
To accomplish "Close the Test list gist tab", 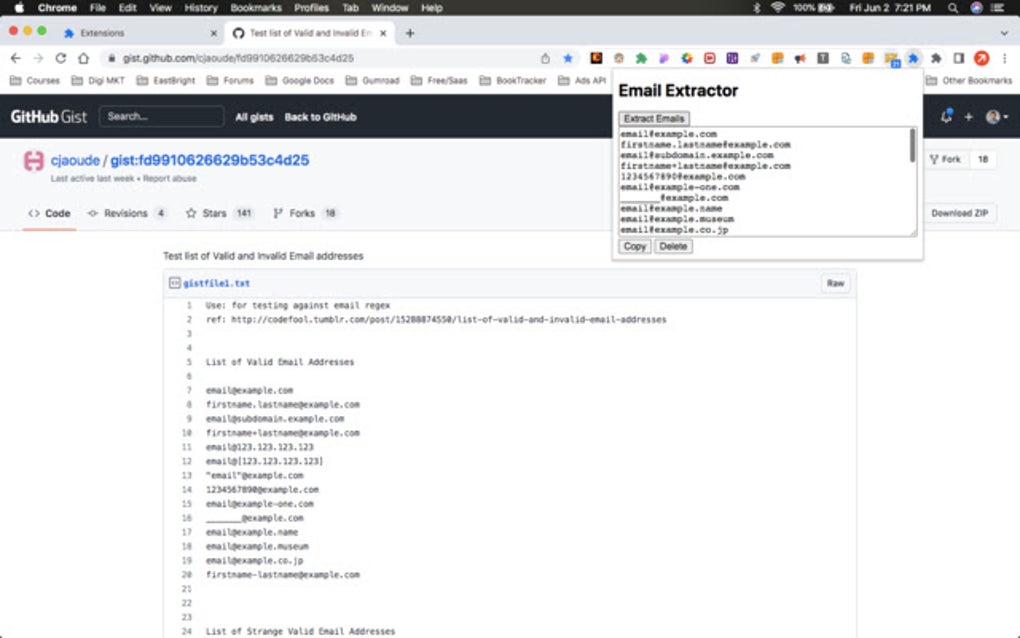I will point(383,33).
